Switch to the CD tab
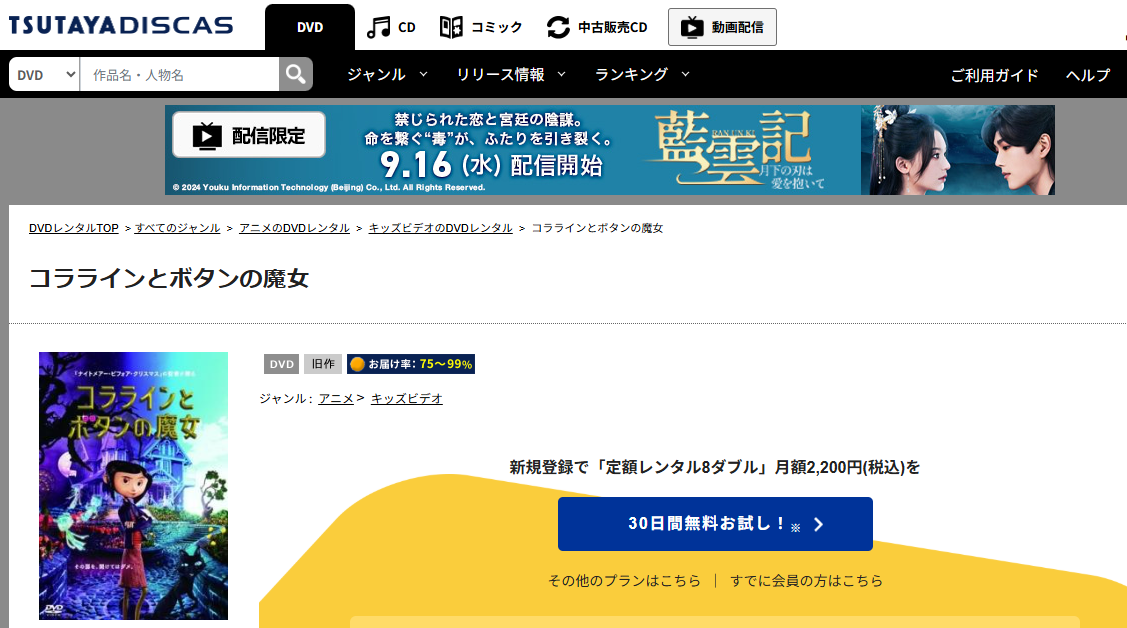This screenshot has width=1127, height=628. (x=392, y=27)
